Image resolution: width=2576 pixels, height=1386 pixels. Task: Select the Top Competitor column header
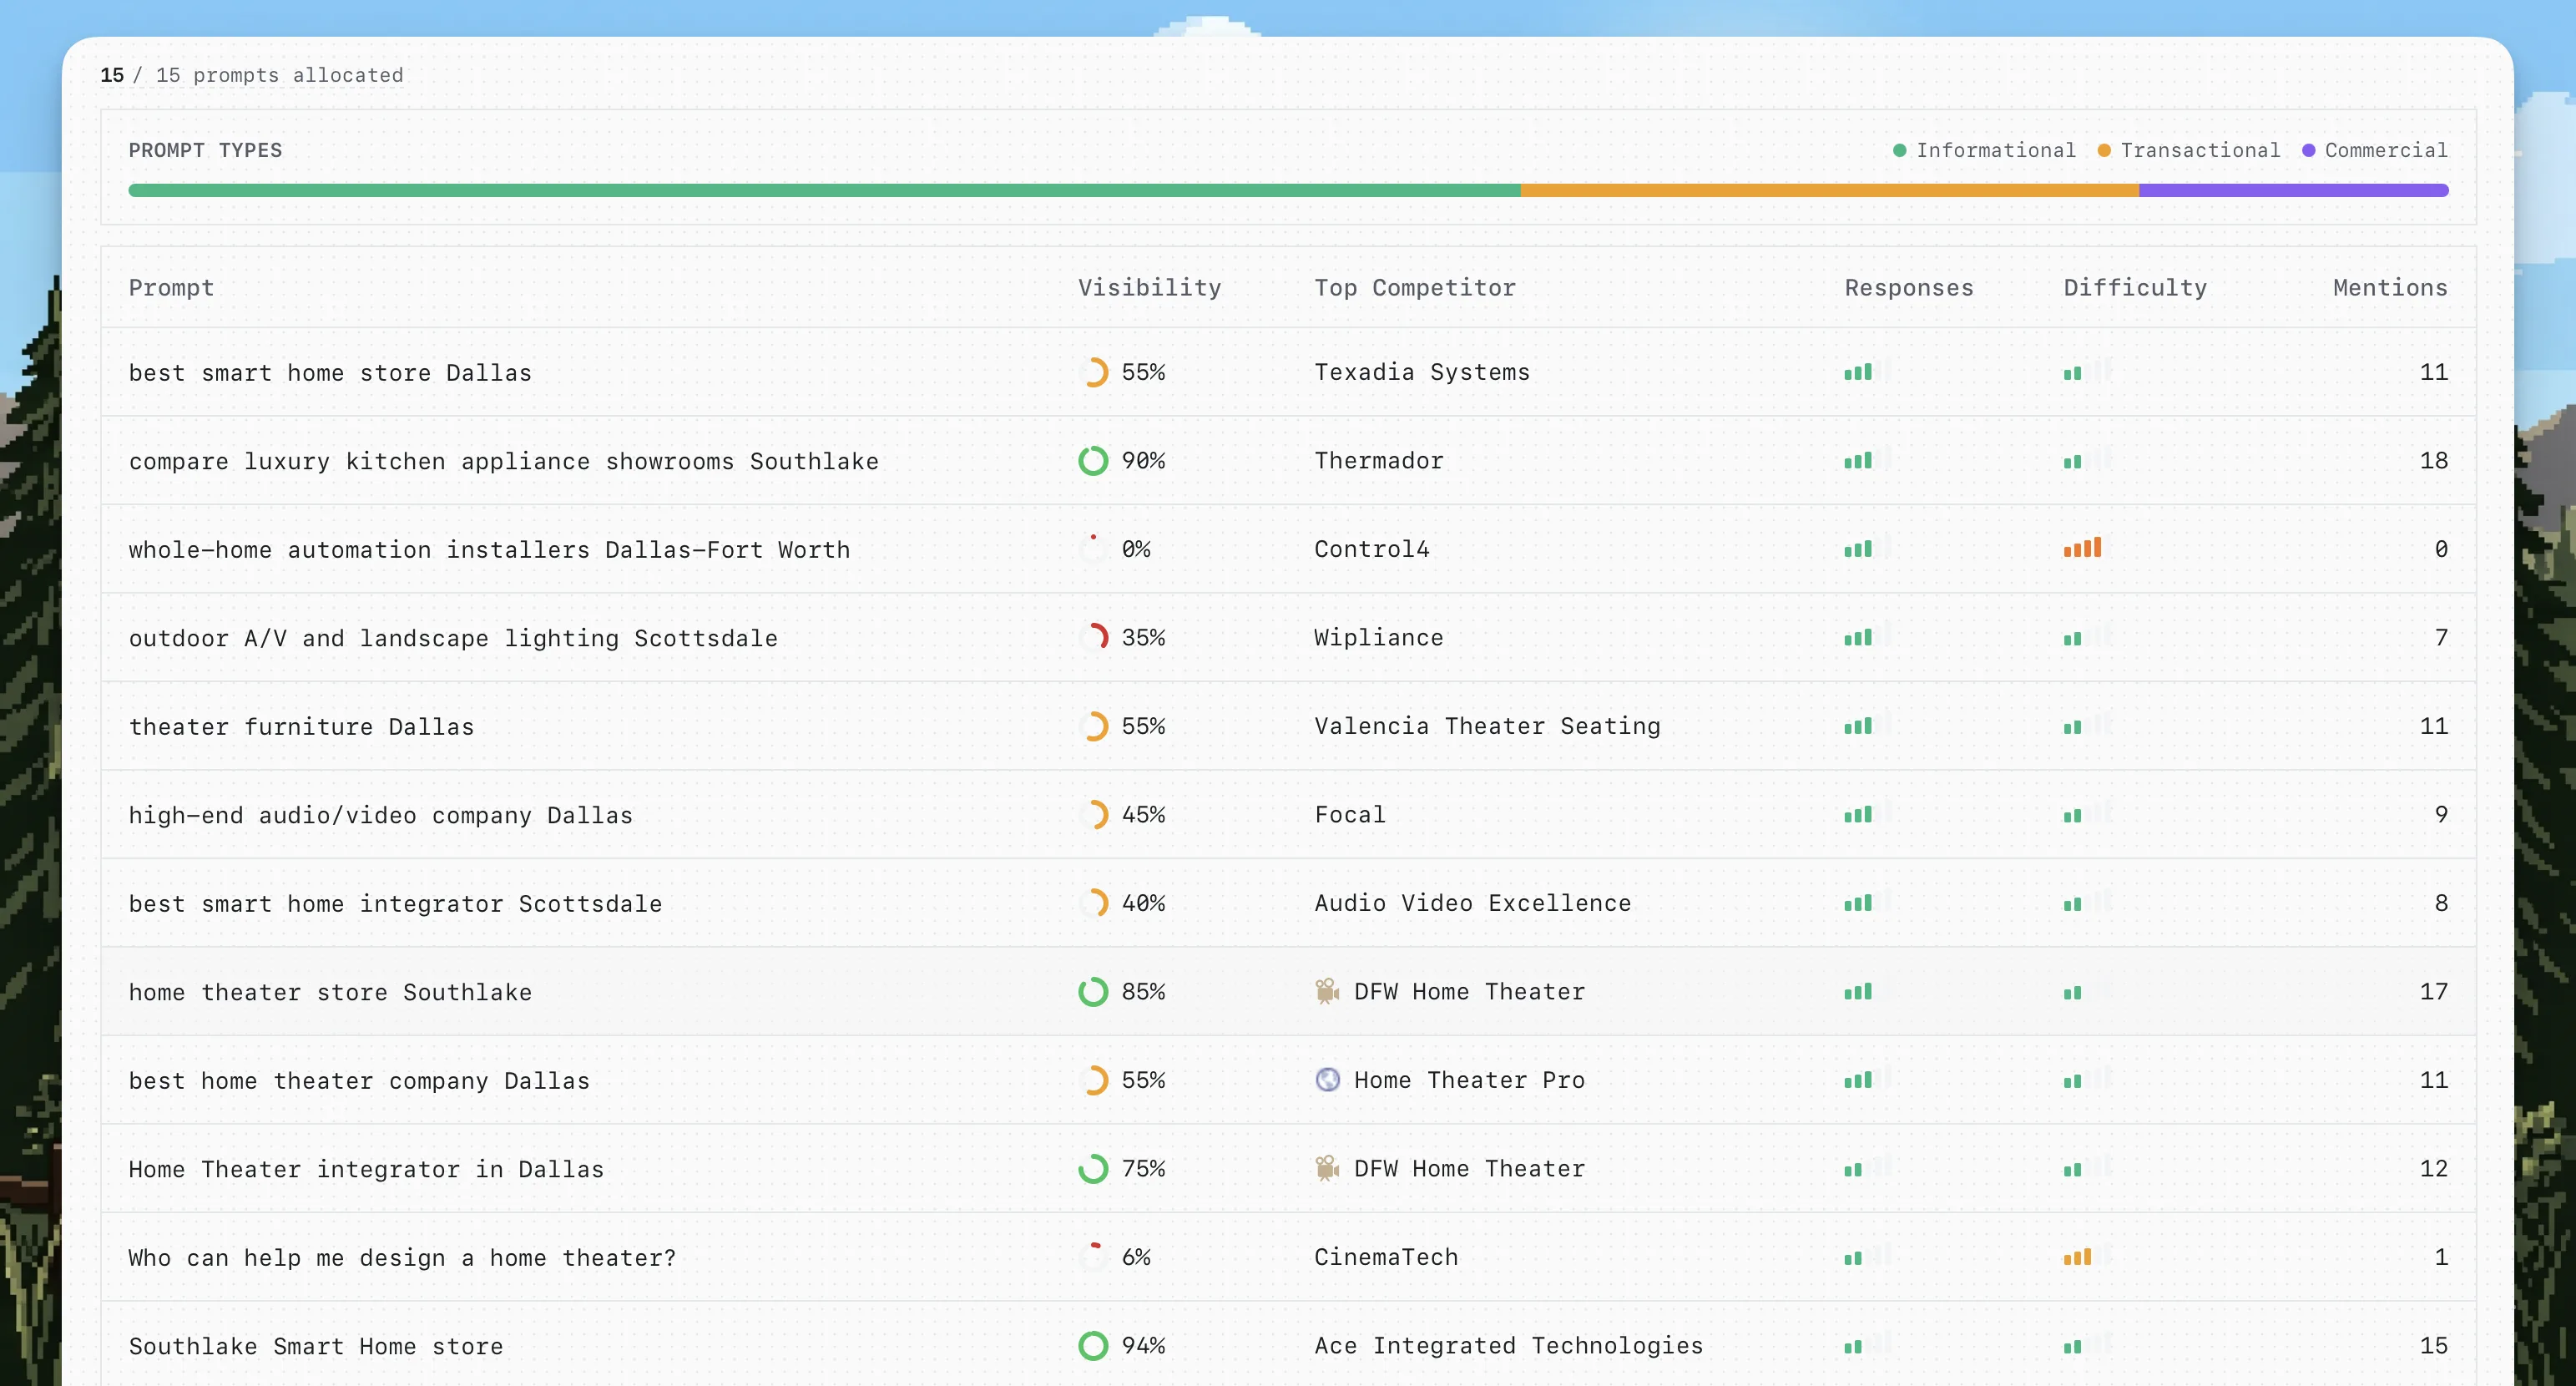1415,288
